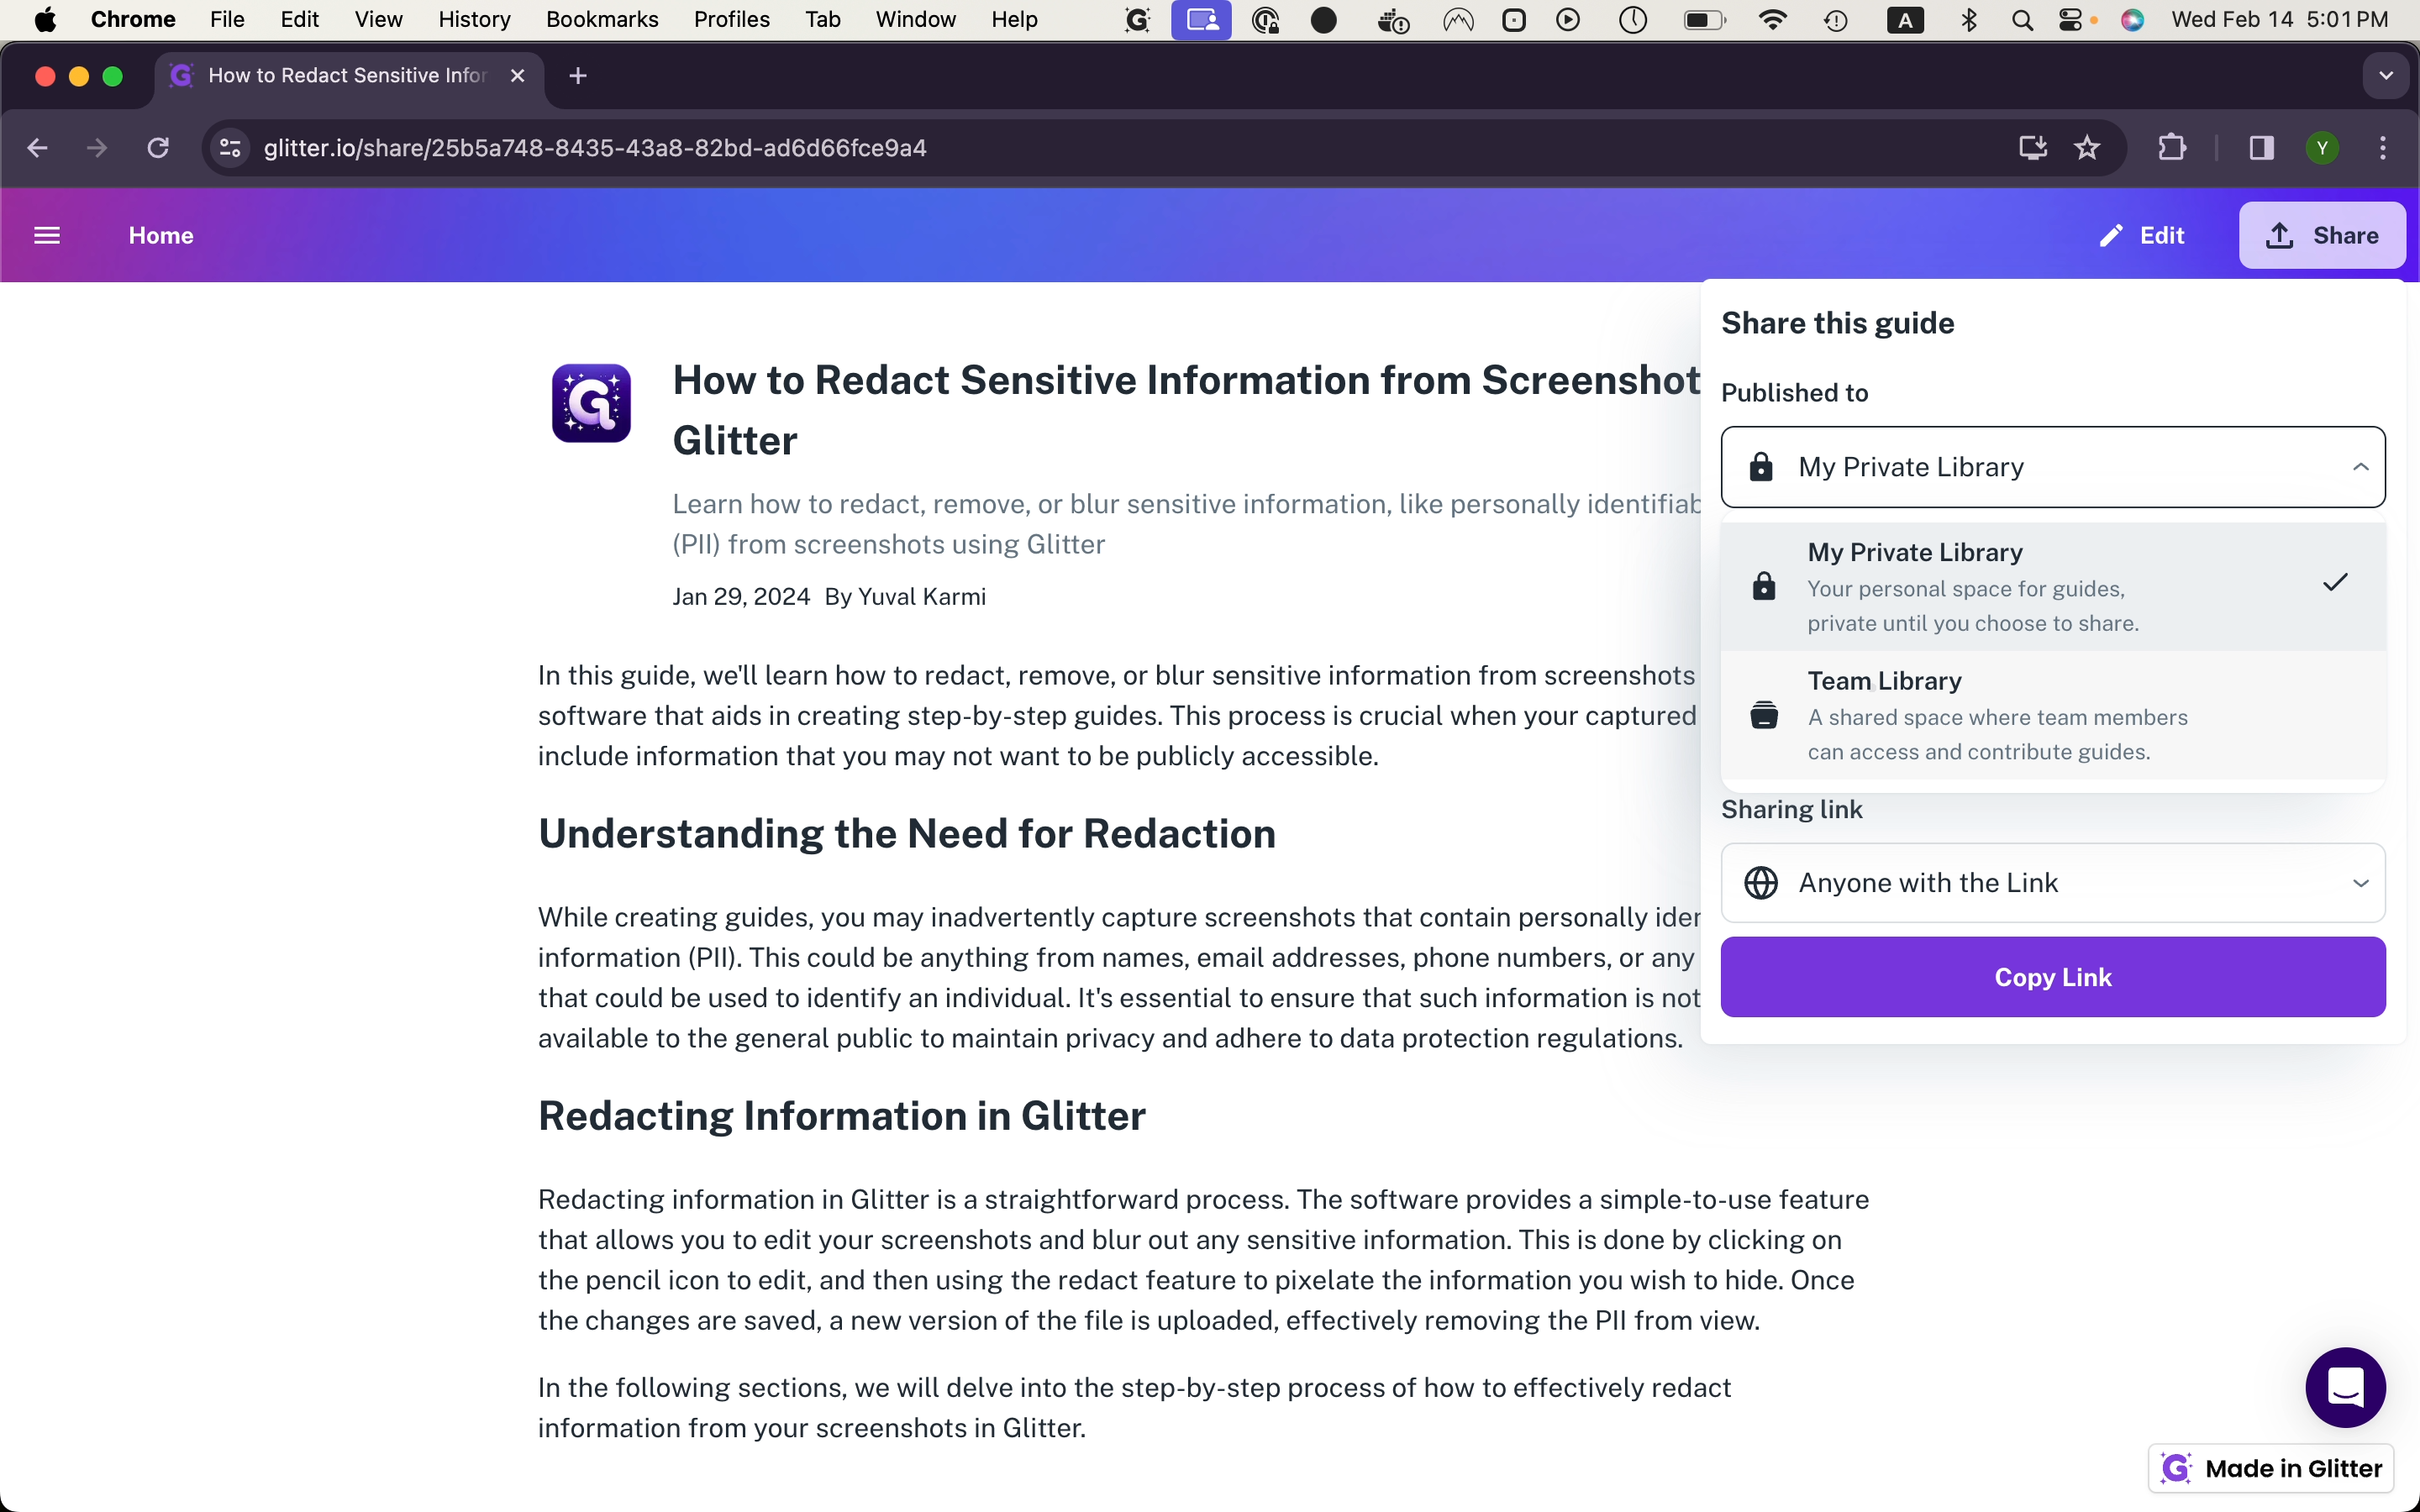Click the Edit pencil button
Screen dimensions: 2420x1512
pos(2142,235)
